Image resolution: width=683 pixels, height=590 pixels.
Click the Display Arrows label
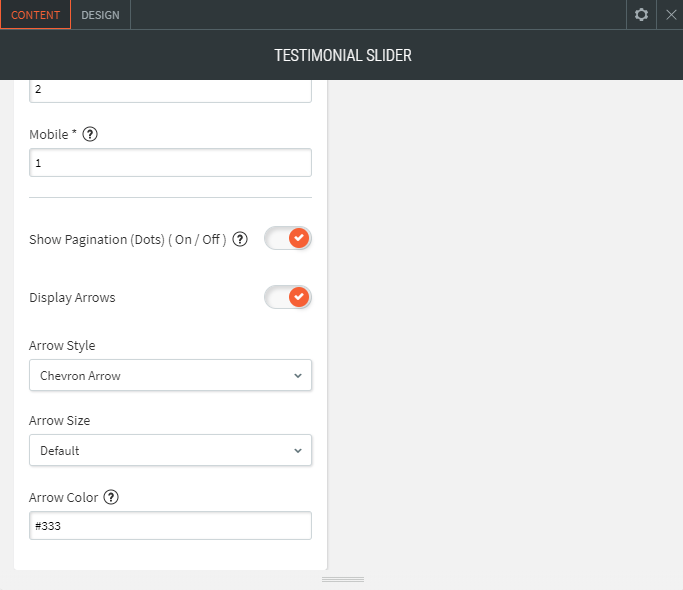[72, 298]
